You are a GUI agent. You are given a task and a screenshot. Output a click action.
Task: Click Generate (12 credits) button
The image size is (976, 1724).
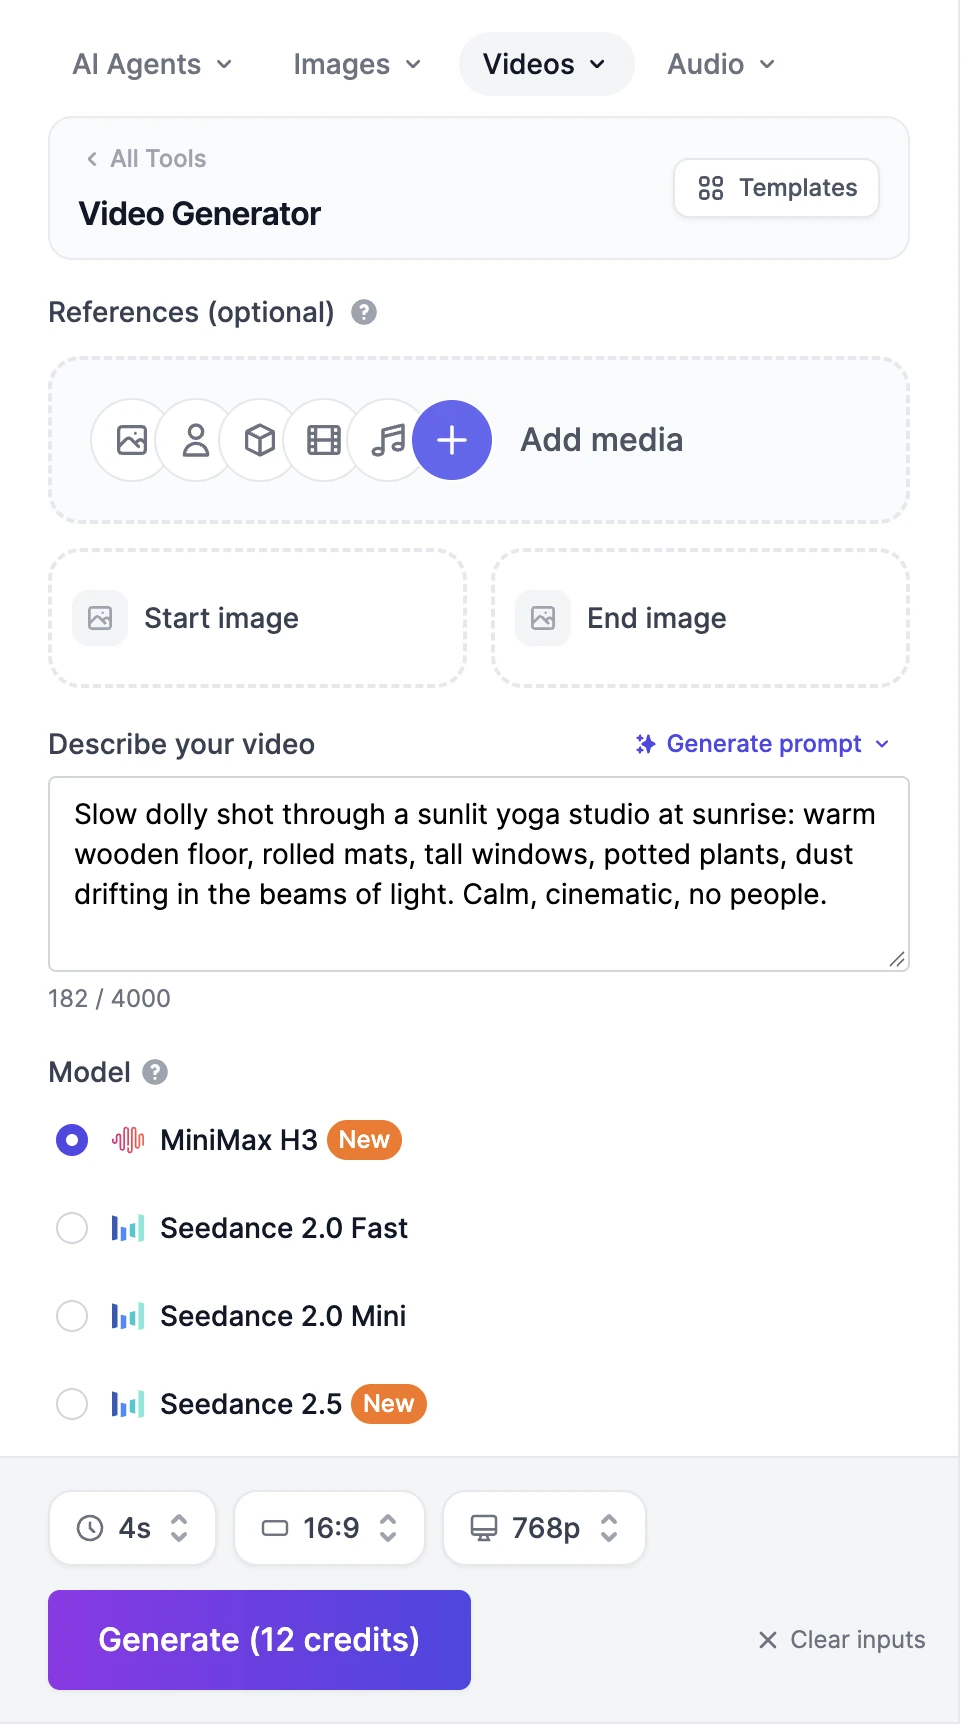coord(259,1640)
